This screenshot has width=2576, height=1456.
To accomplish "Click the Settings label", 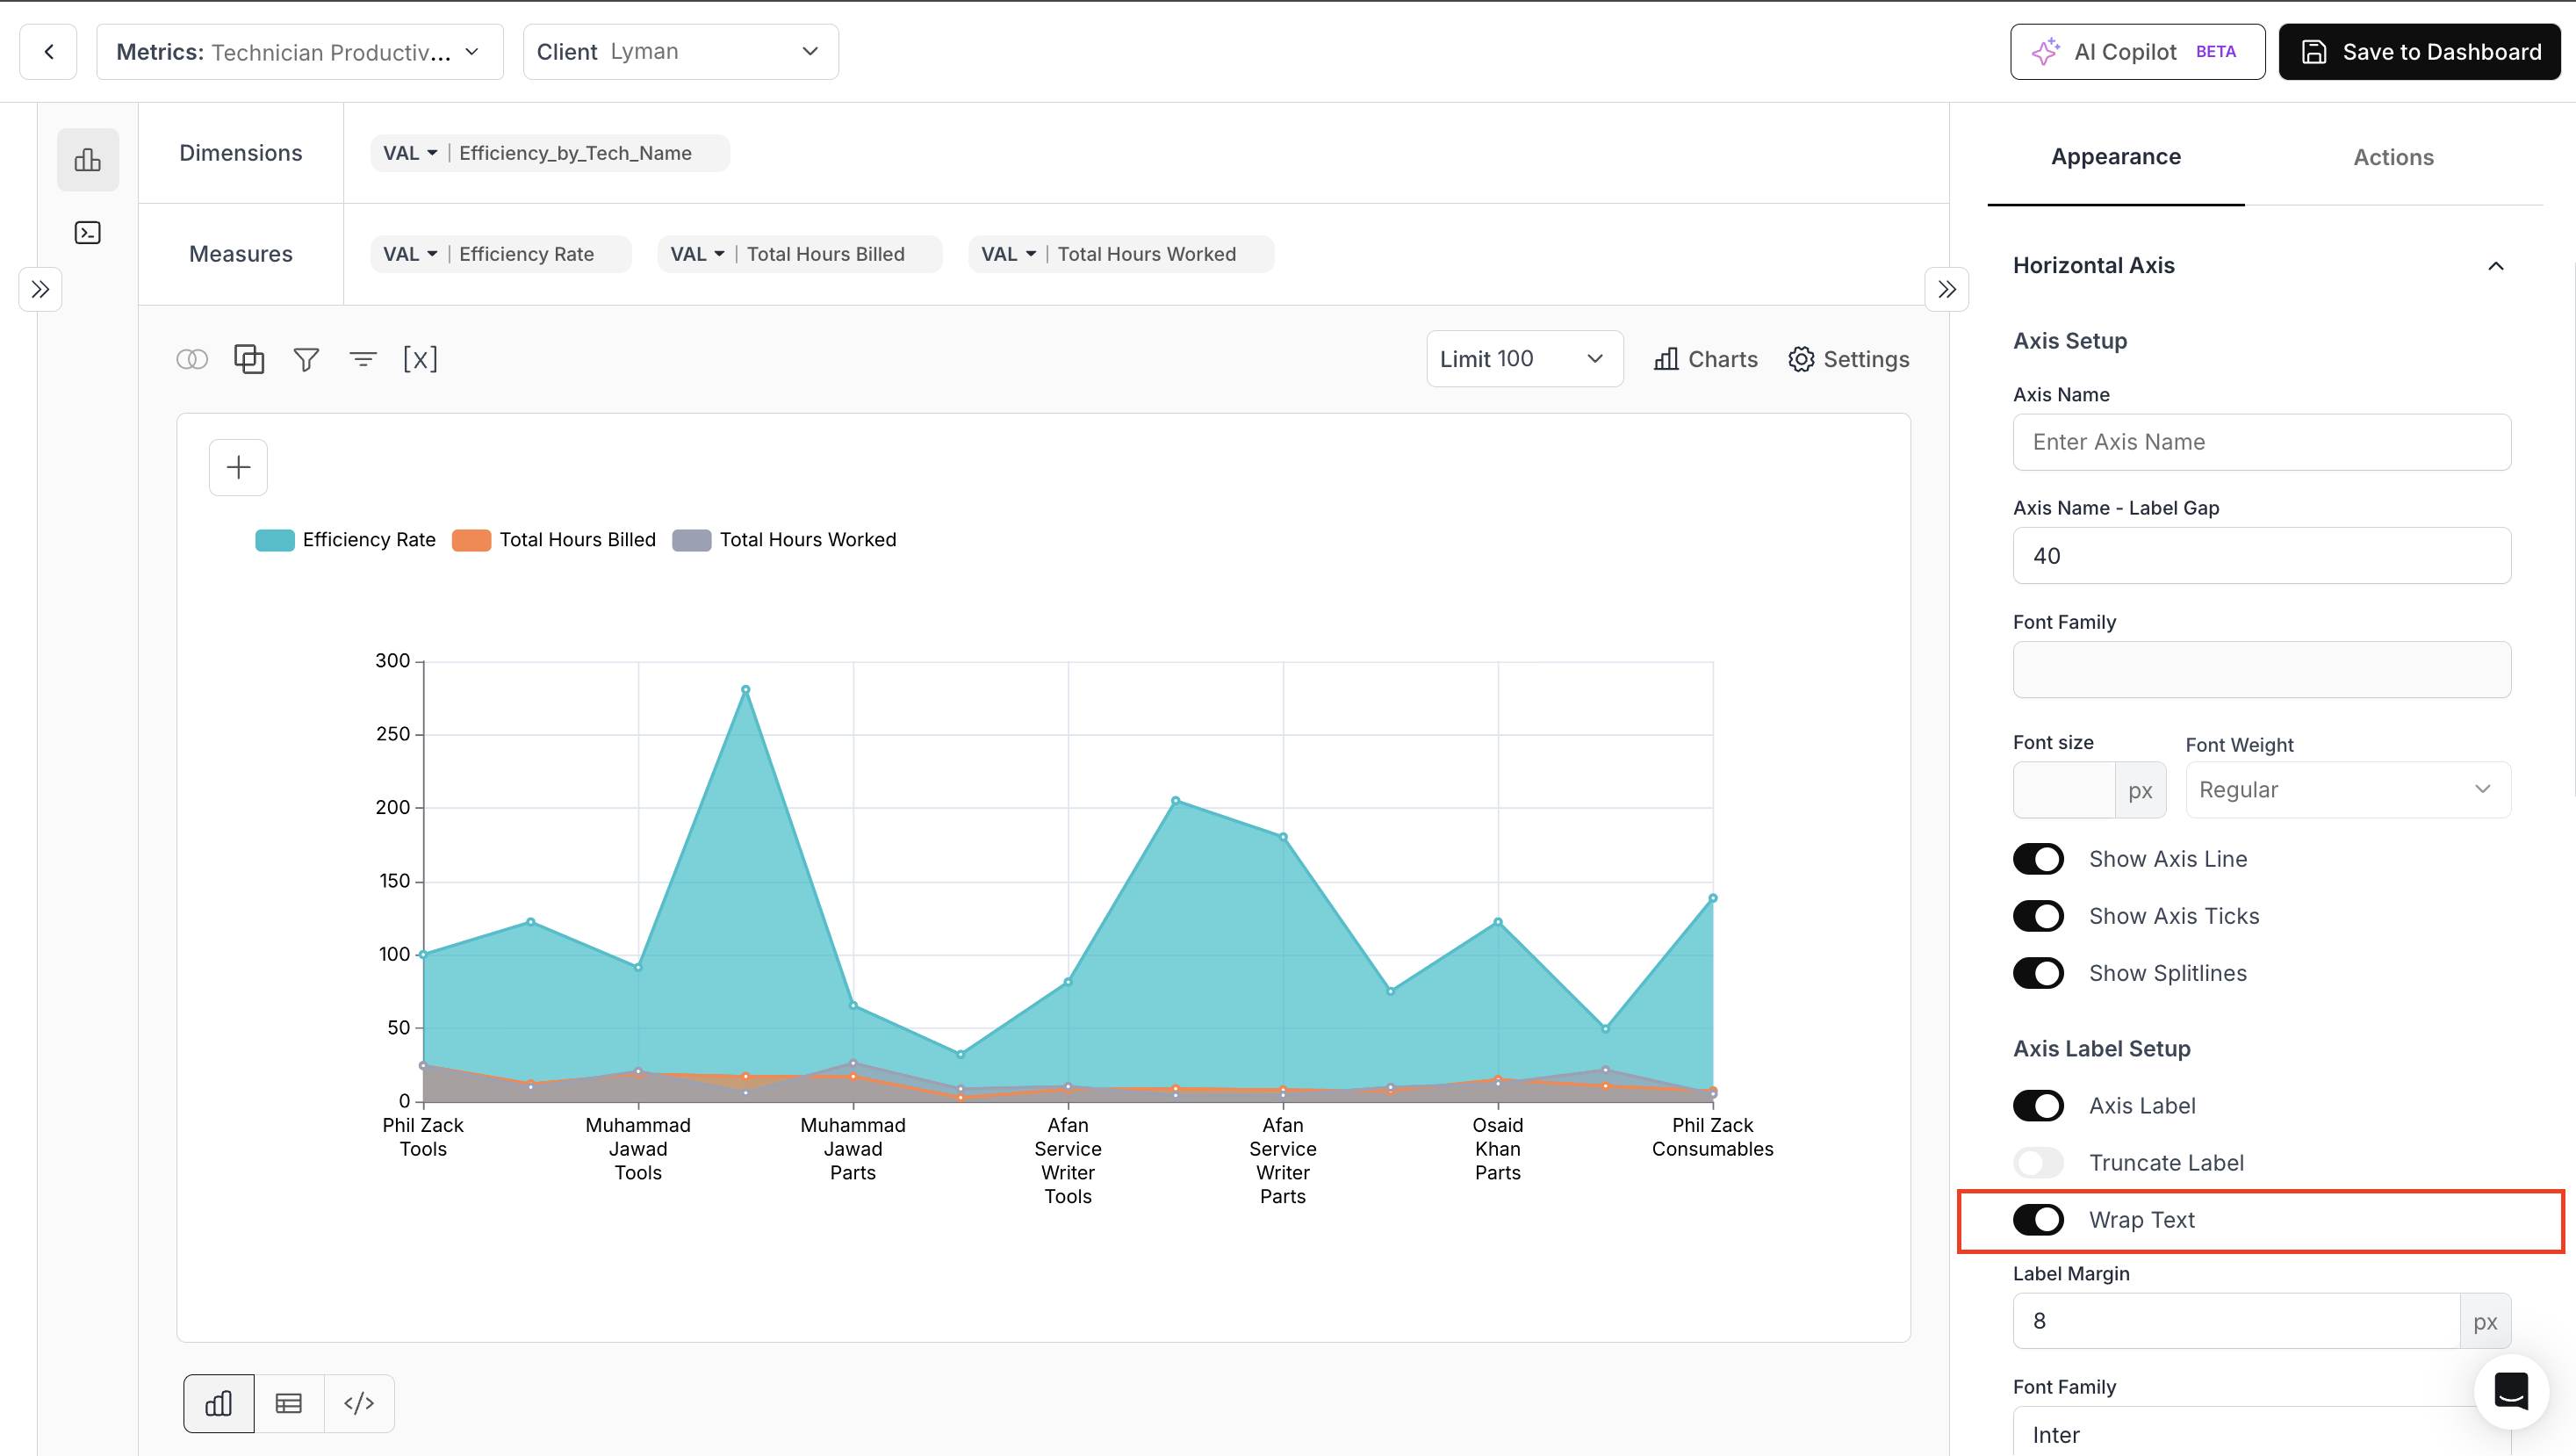I will tap(1866, 359).
